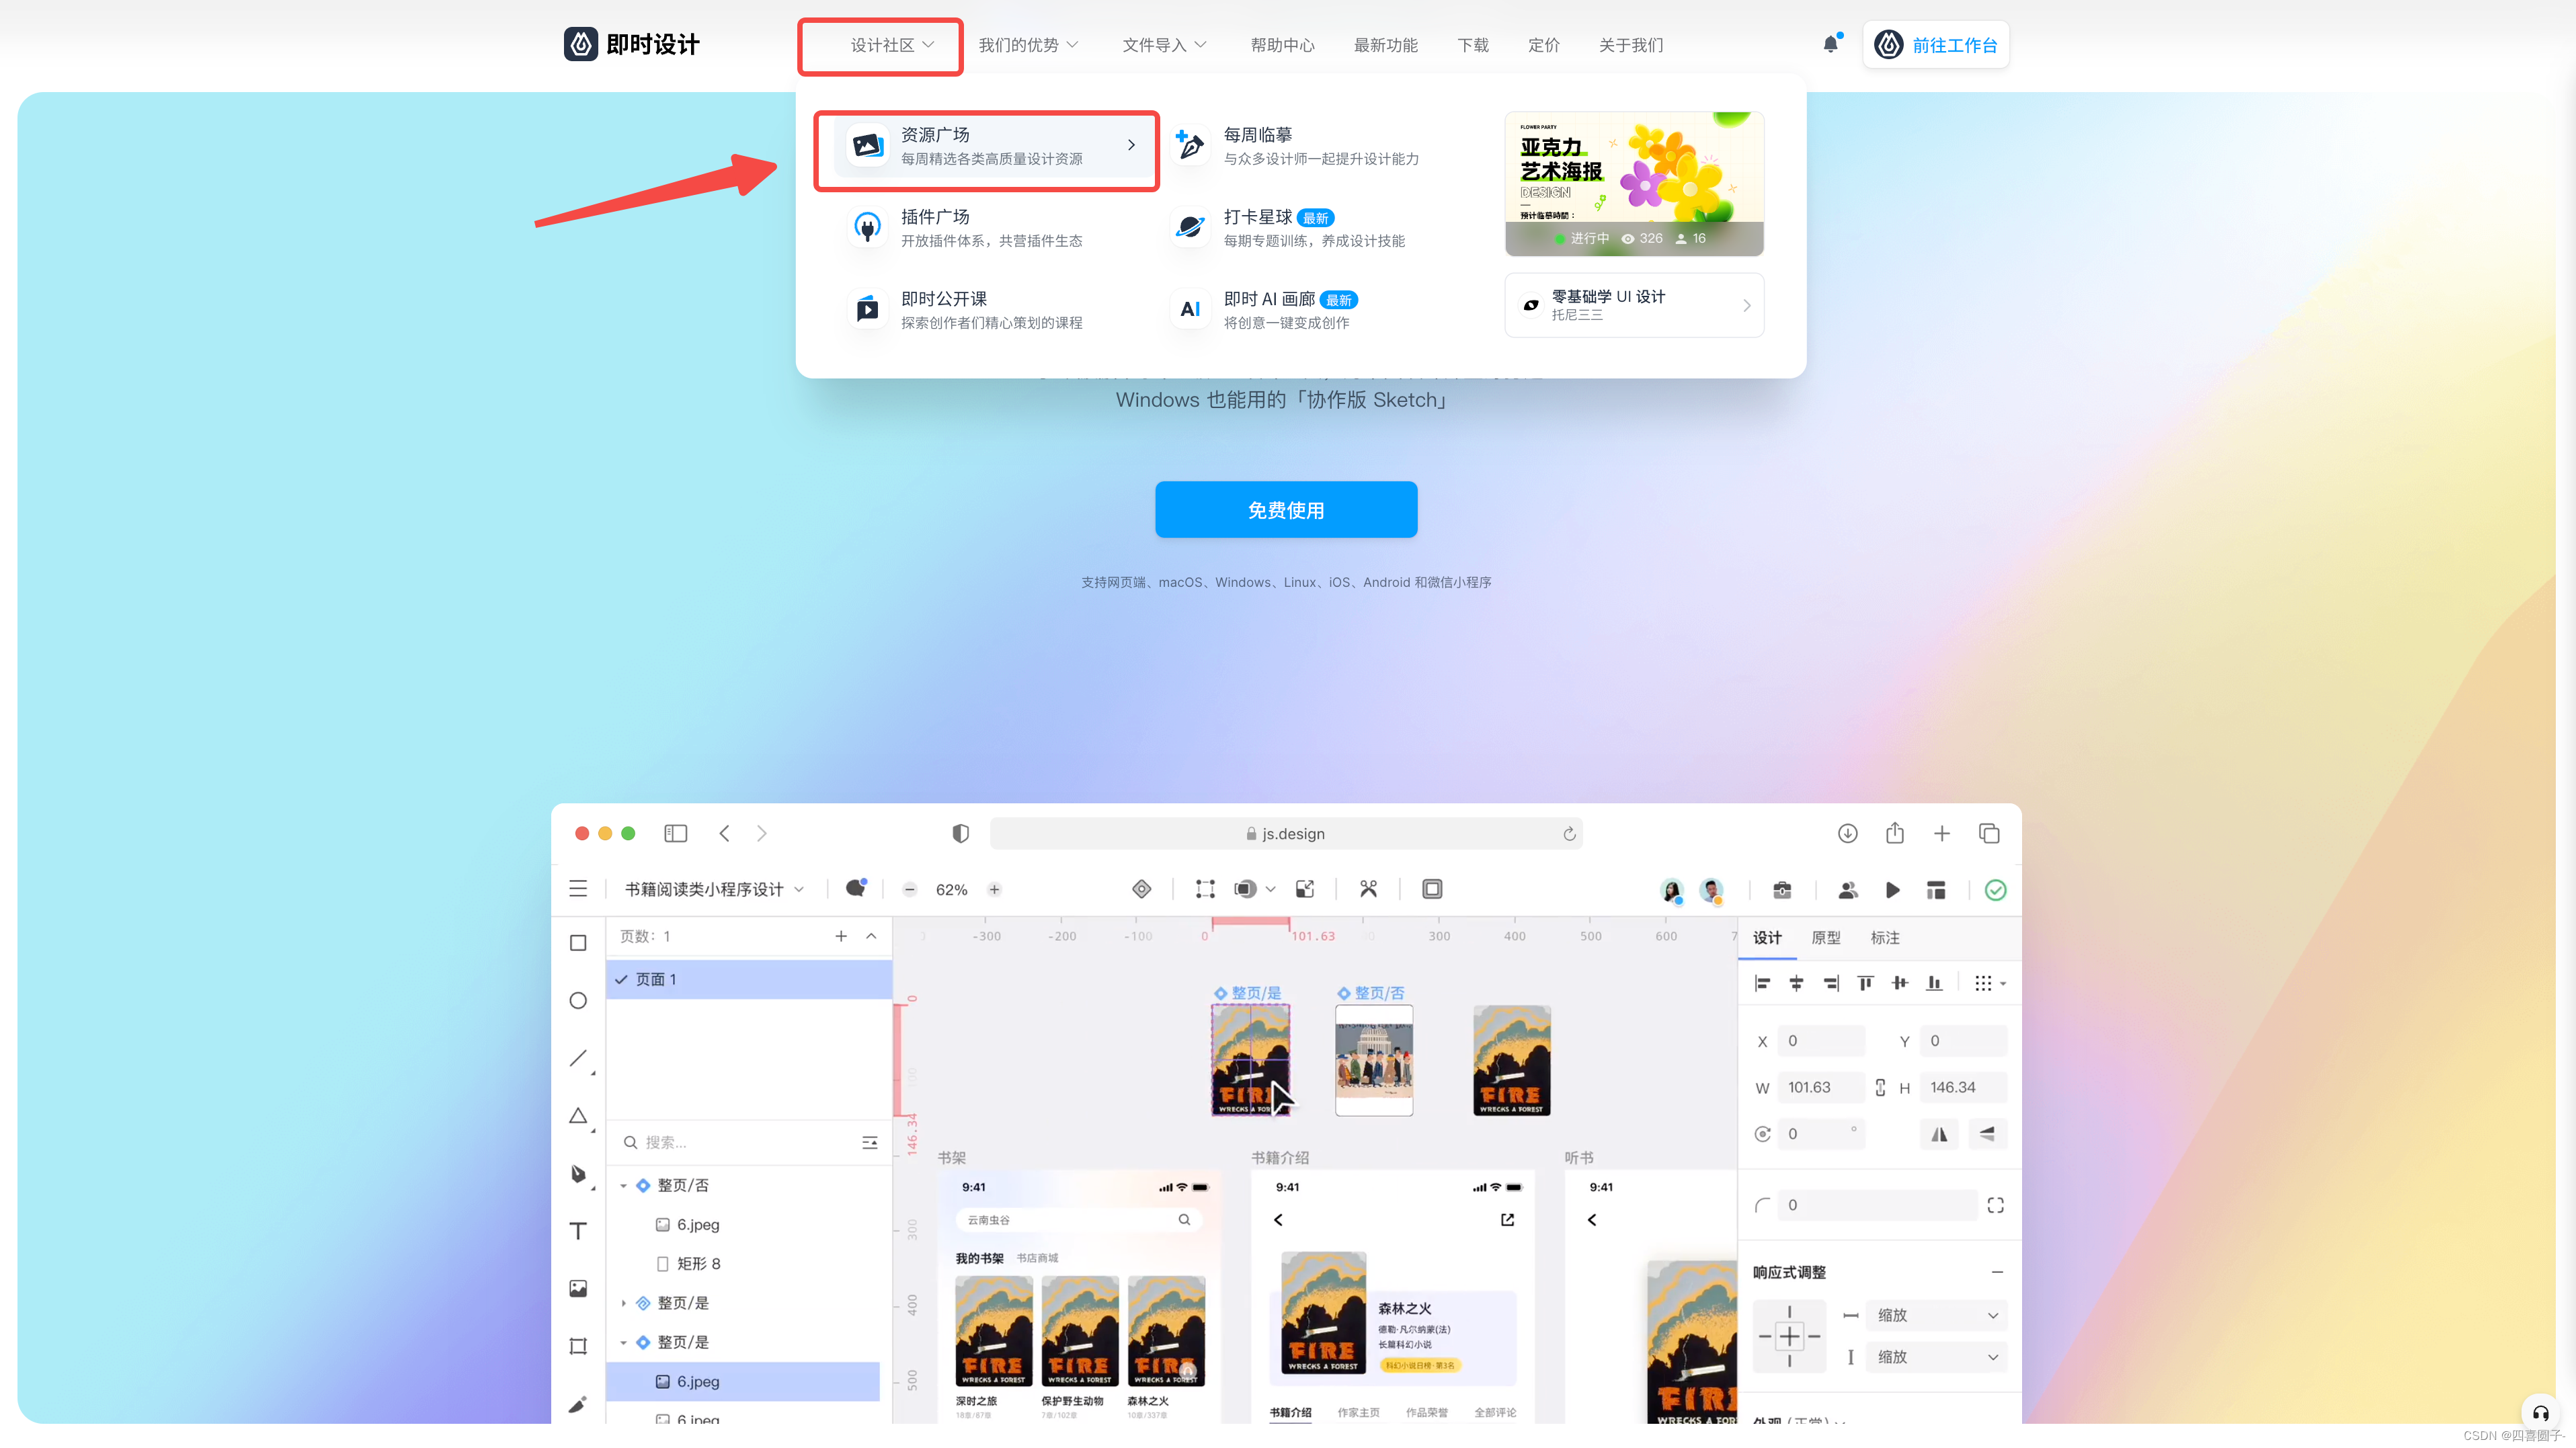Go to workspace via 前往工作台 button
Viewport: 2576px width, 1448px height.
1936,45
